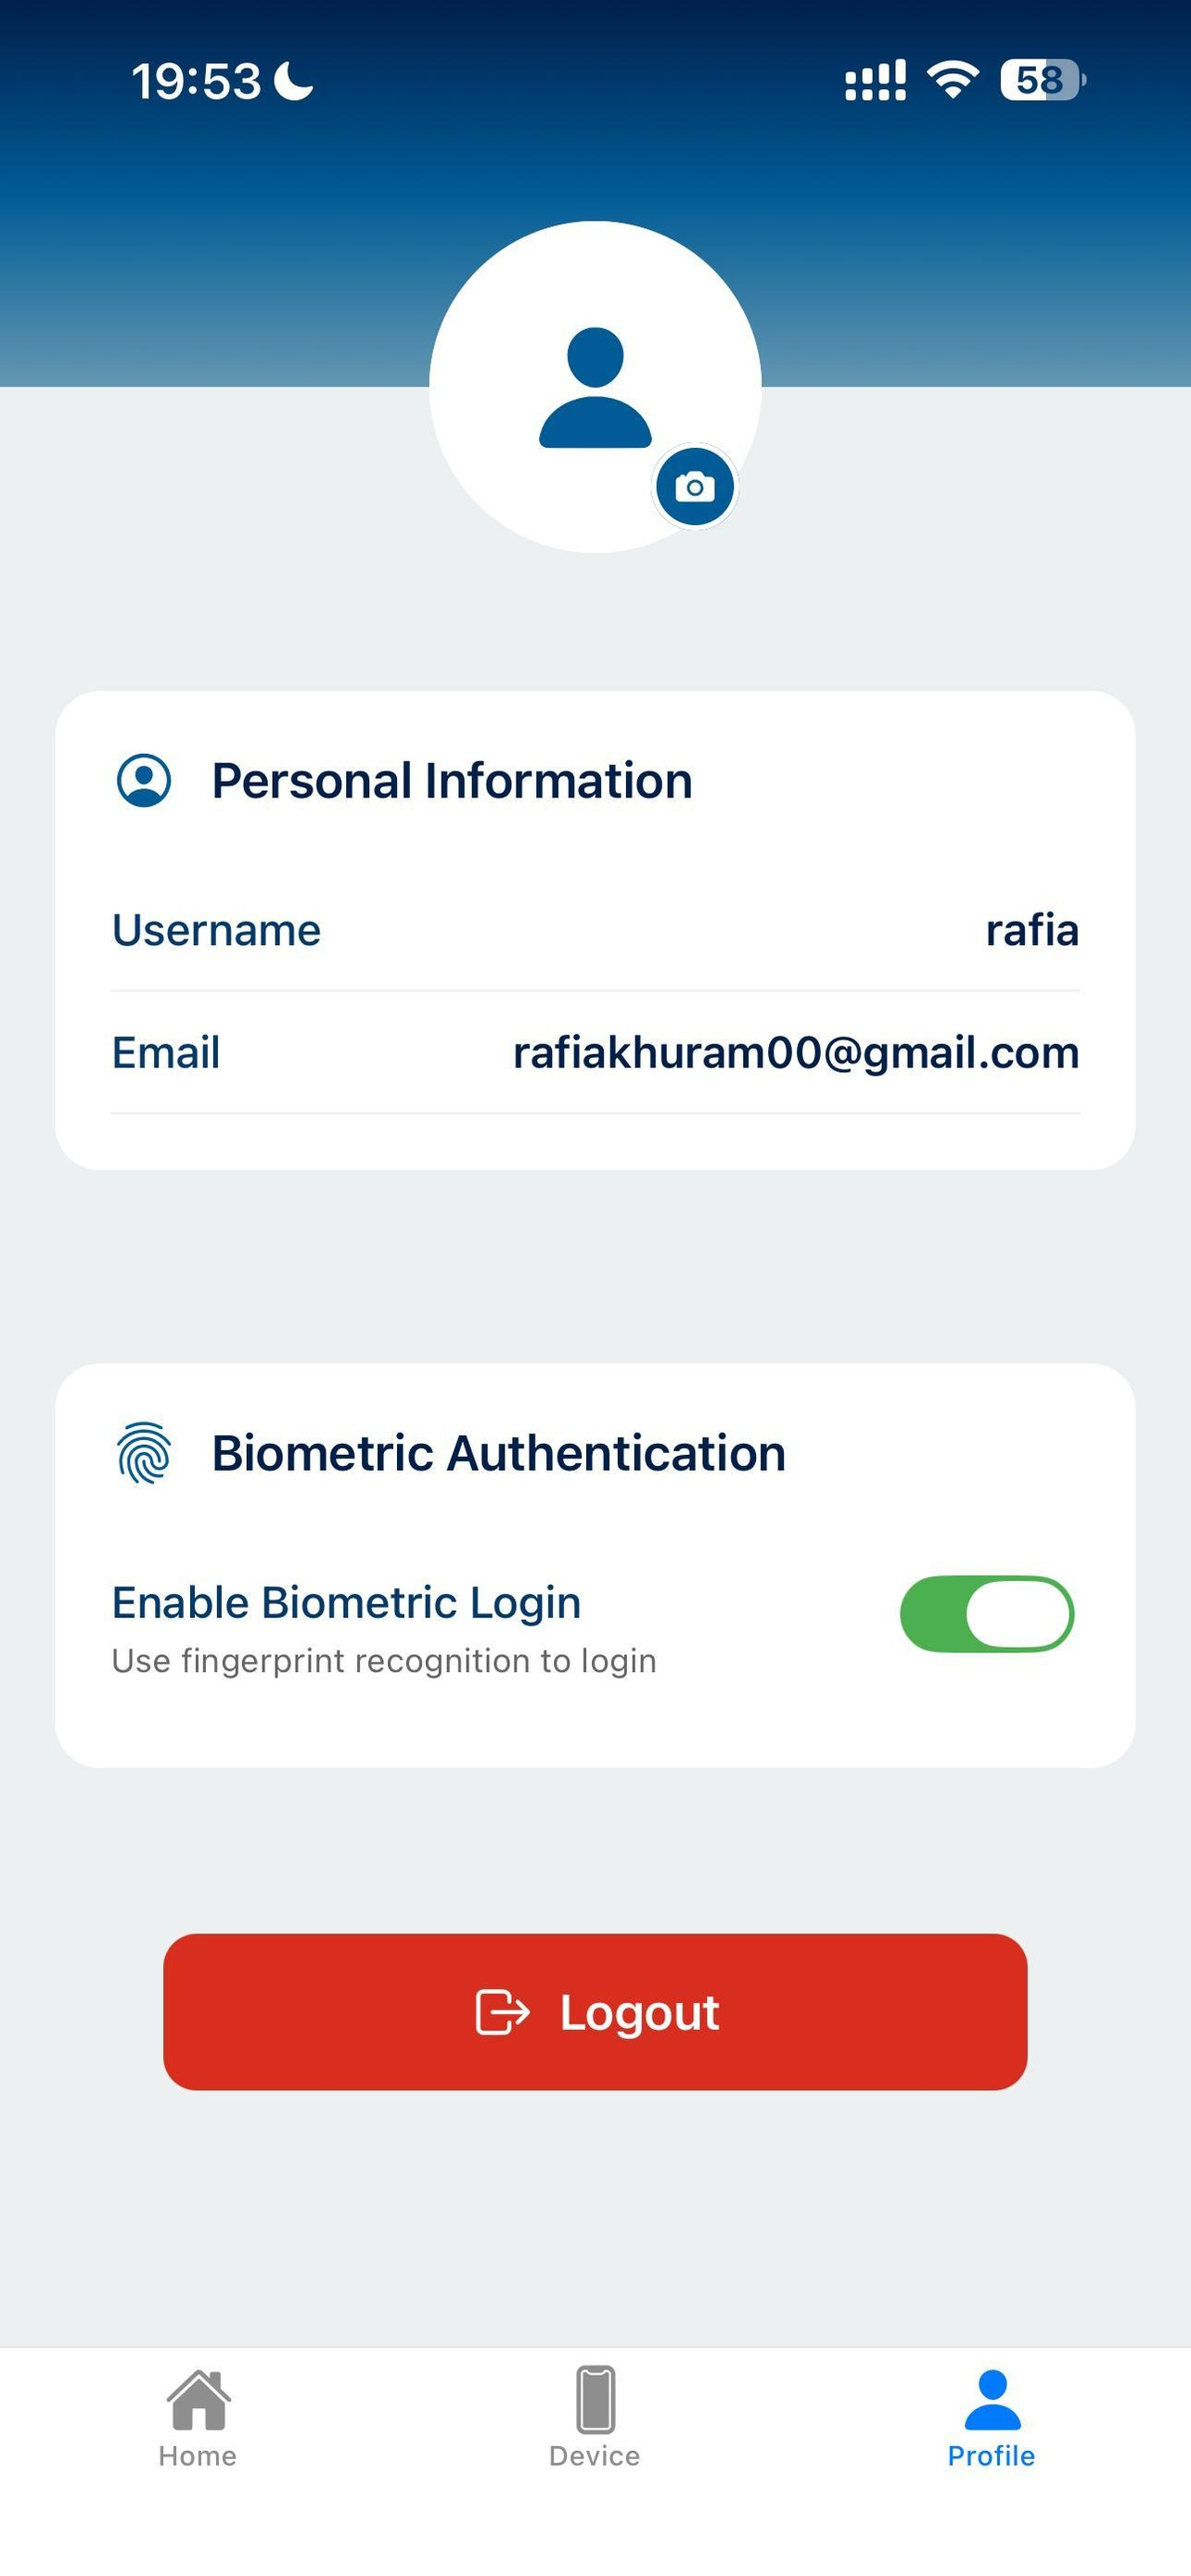
Task: Select the email rafiakhuram00@gmail.com
Action: point(796,1052)
